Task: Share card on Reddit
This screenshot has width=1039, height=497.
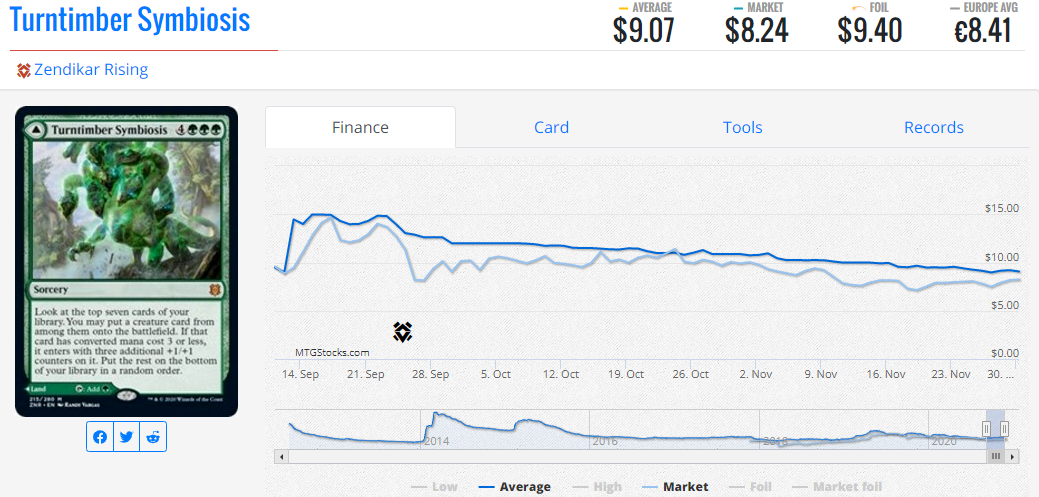Action: [x=152, y=437]
